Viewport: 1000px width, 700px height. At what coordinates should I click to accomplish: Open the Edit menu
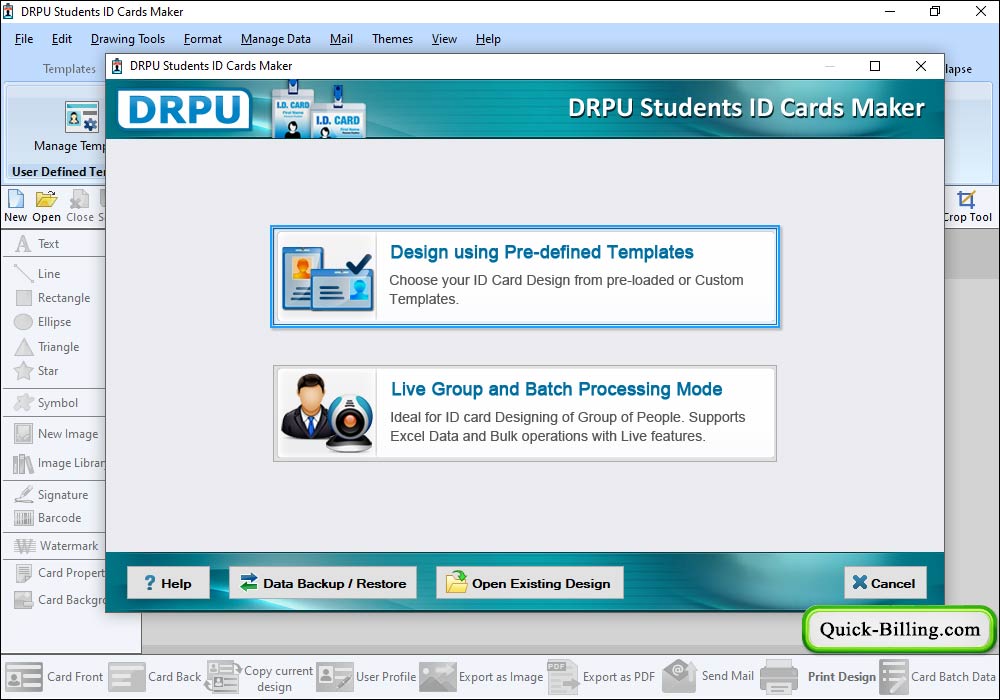click(x=62, y=39)
